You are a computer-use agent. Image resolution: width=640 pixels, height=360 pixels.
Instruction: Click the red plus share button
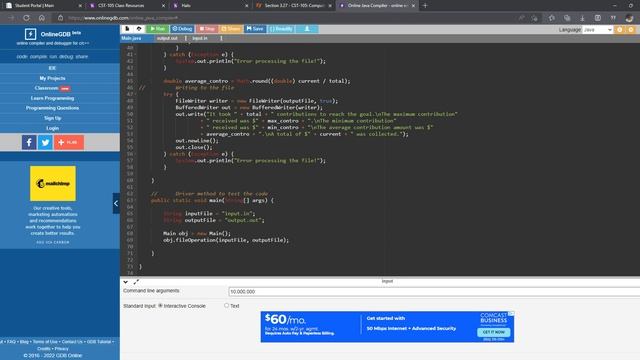[69, 142]
